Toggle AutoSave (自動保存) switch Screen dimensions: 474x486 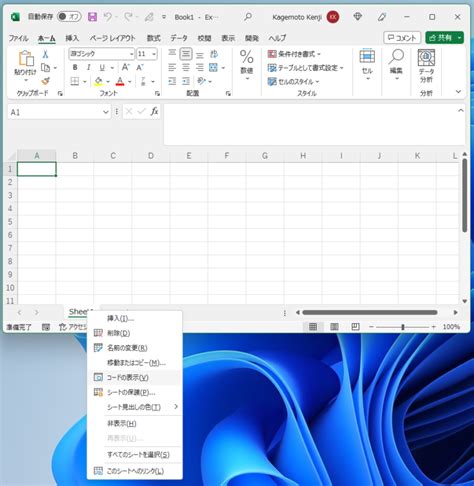pos(69,17)
